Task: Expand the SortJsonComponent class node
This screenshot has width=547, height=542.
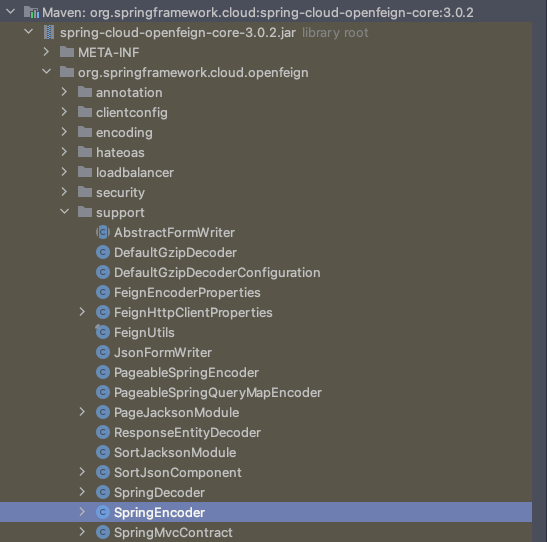Action: click(x=82, y=472)
